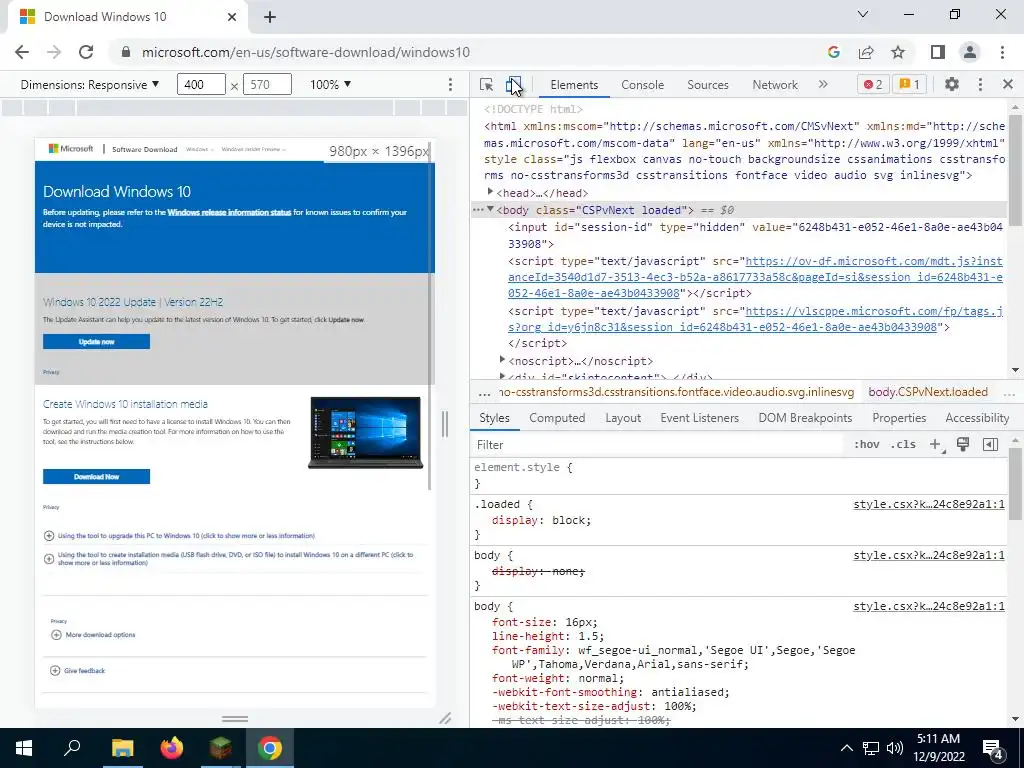Open the Chrome profile avatar

pos(970,52)
